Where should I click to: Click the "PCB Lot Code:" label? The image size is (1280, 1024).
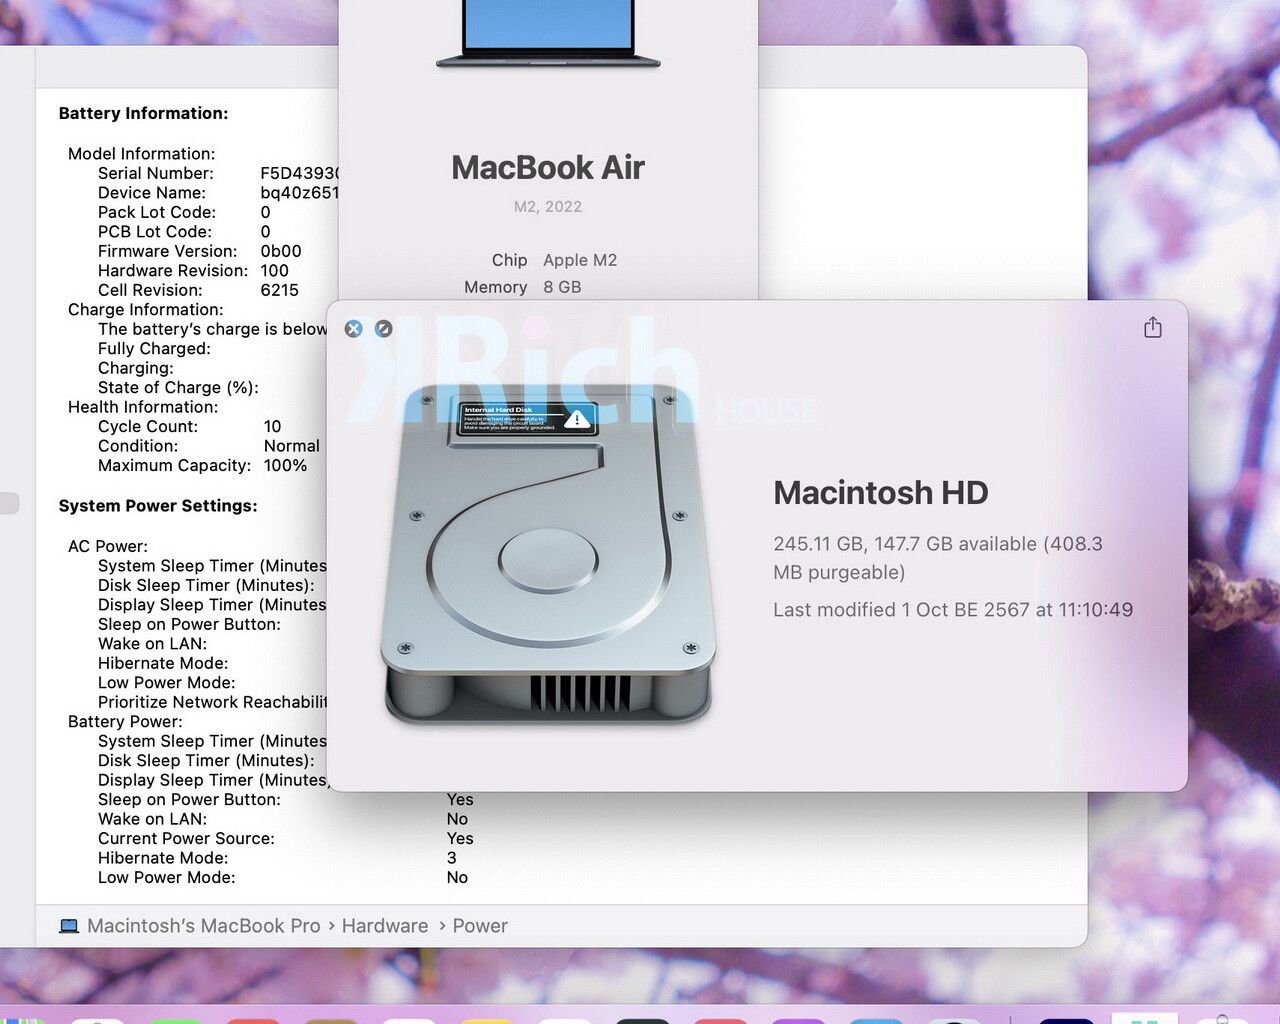[155, 232]
